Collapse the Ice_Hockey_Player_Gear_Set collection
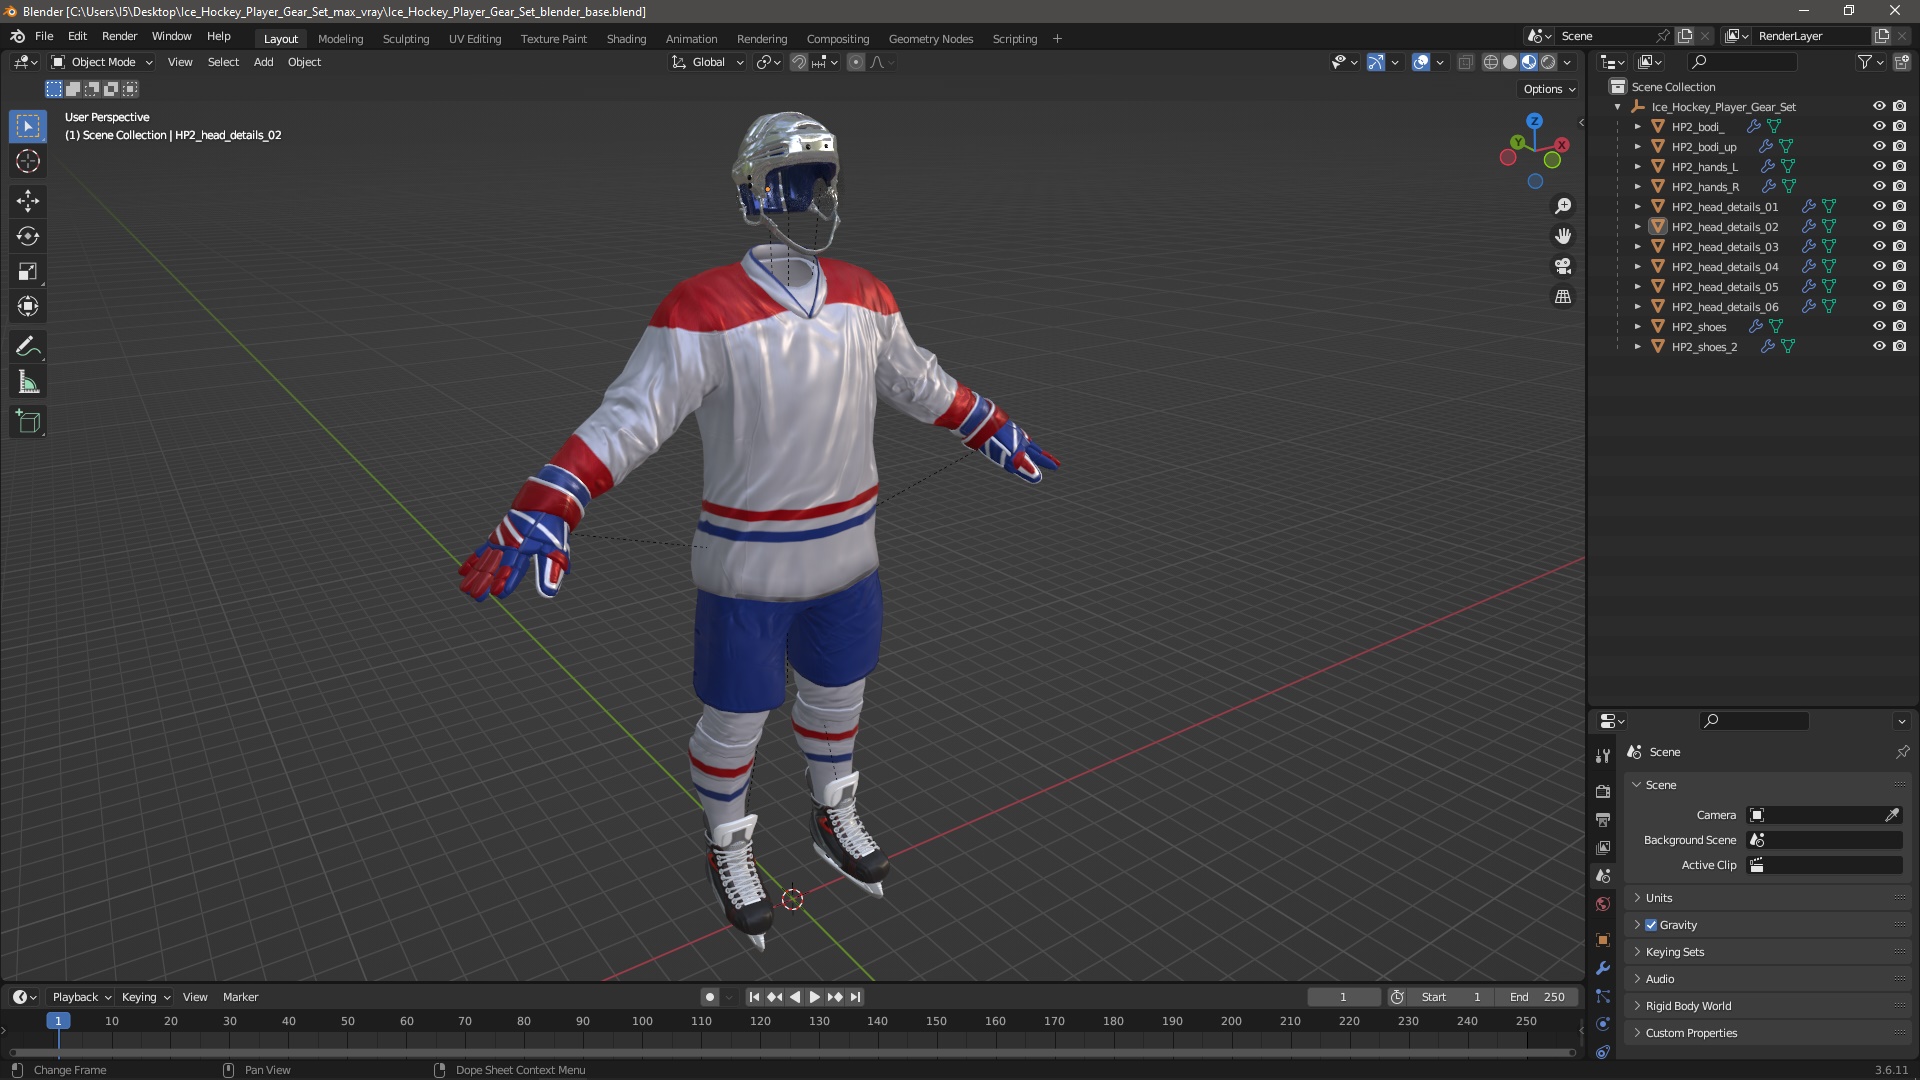 pyautogui.click(x=1618, y=107)
